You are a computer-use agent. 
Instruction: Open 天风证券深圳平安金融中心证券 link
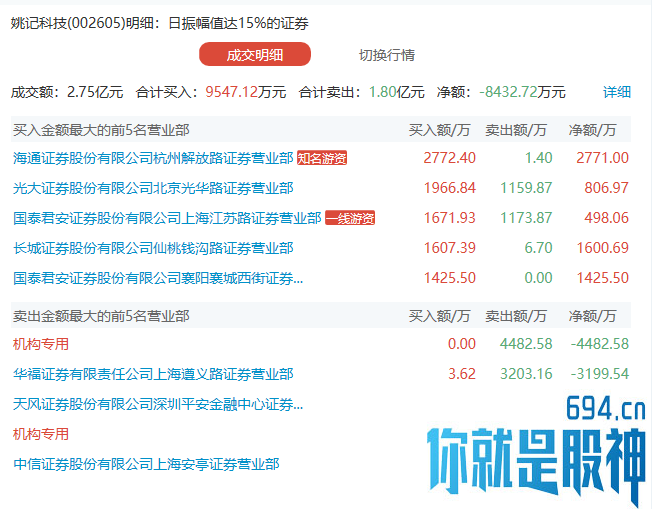[158, 404]
